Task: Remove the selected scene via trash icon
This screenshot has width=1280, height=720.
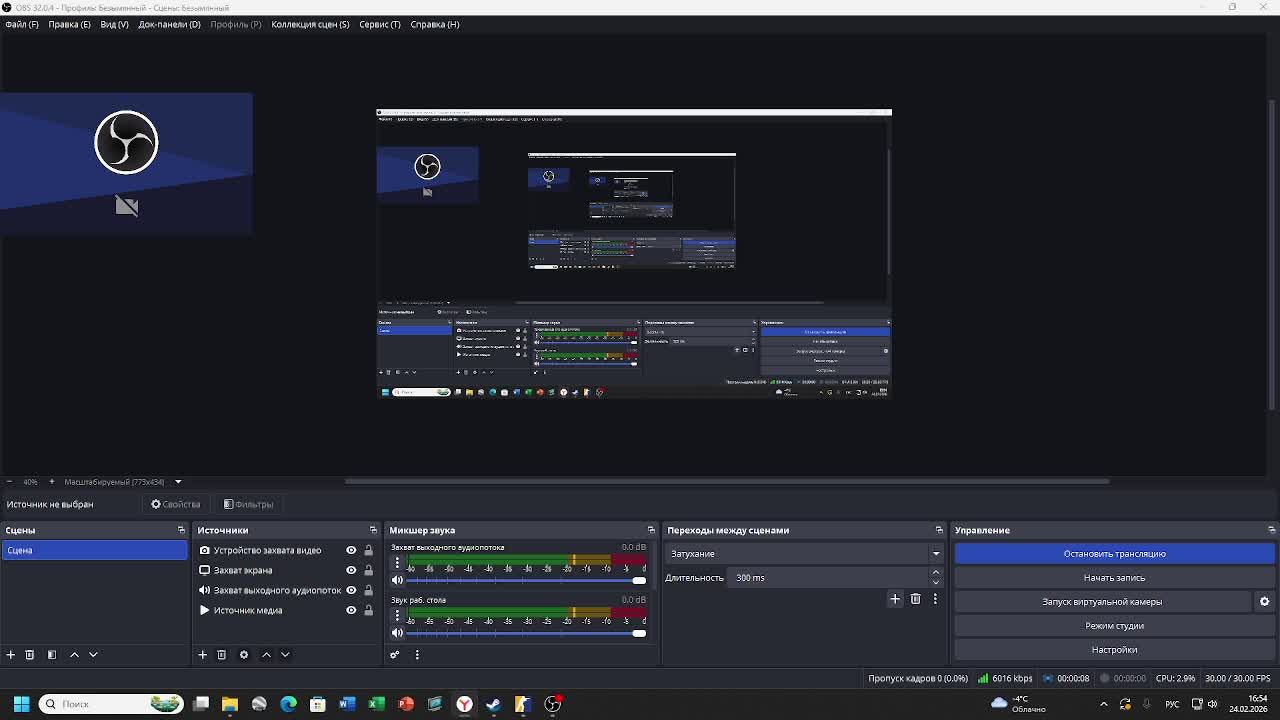Action: click(x=30, y=655)
